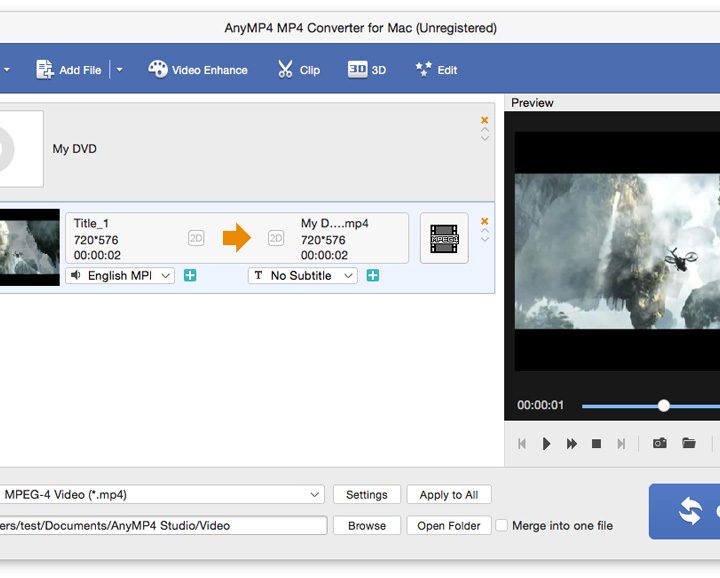The width and height of the screenshot is (720, 578).
Task: Play the preview video
Action: click(x=546, y=443)
